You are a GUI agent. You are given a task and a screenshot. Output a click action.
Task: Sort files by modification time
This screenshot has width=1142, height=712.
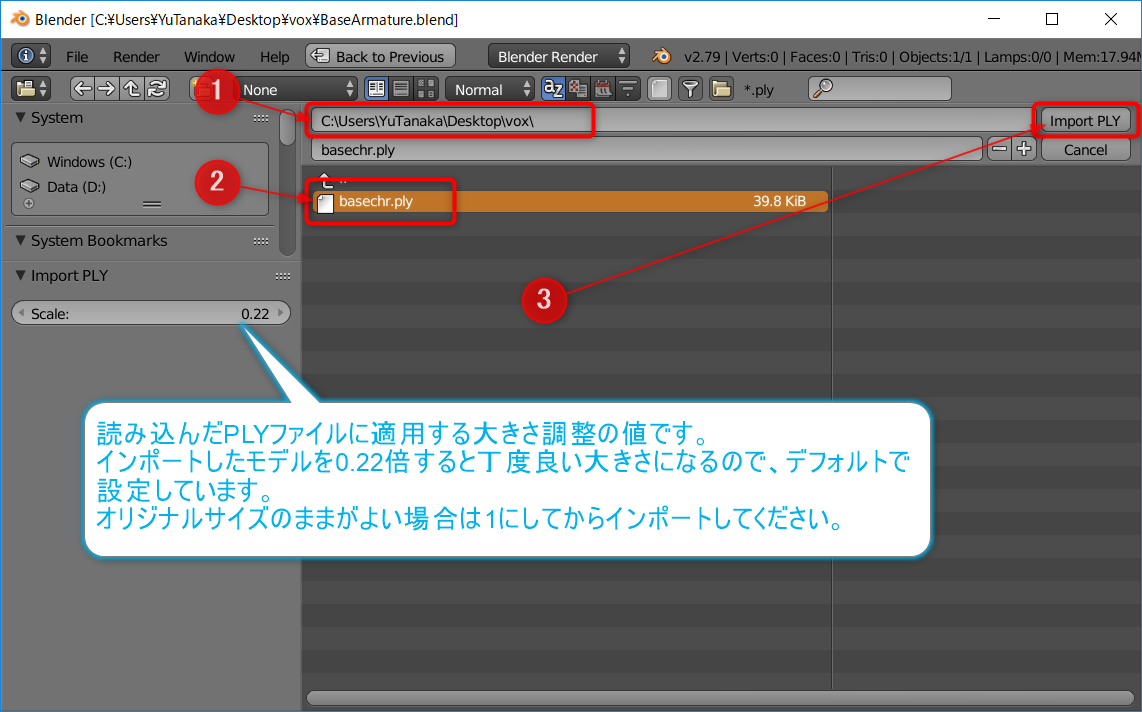(603, 89)
